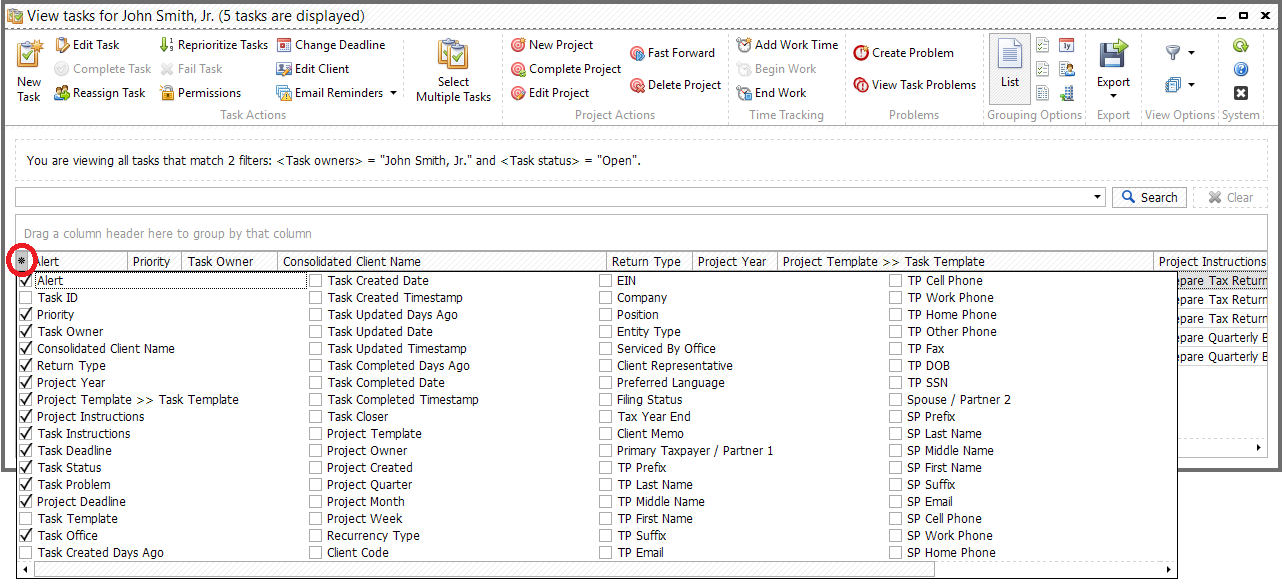Open the task Permissions option
Viewport: 1282px width, 581px height.
tap(200, 93)
